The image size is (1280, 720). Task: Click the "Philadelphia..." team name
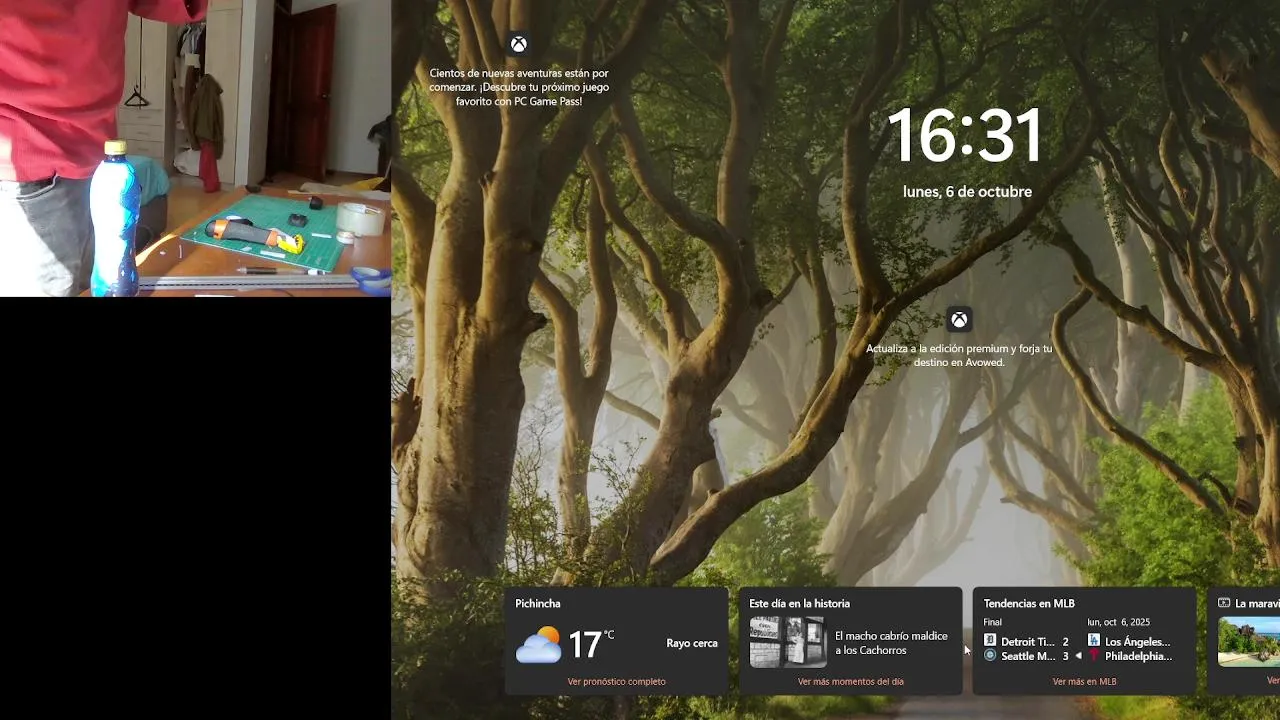(1138, 656)
